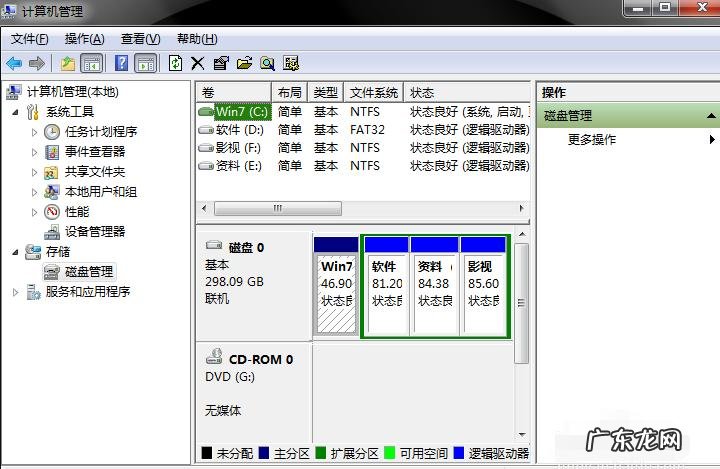720x469 pixels.
Task: Open the 操作(A) menu
Action: click(84, 39)
